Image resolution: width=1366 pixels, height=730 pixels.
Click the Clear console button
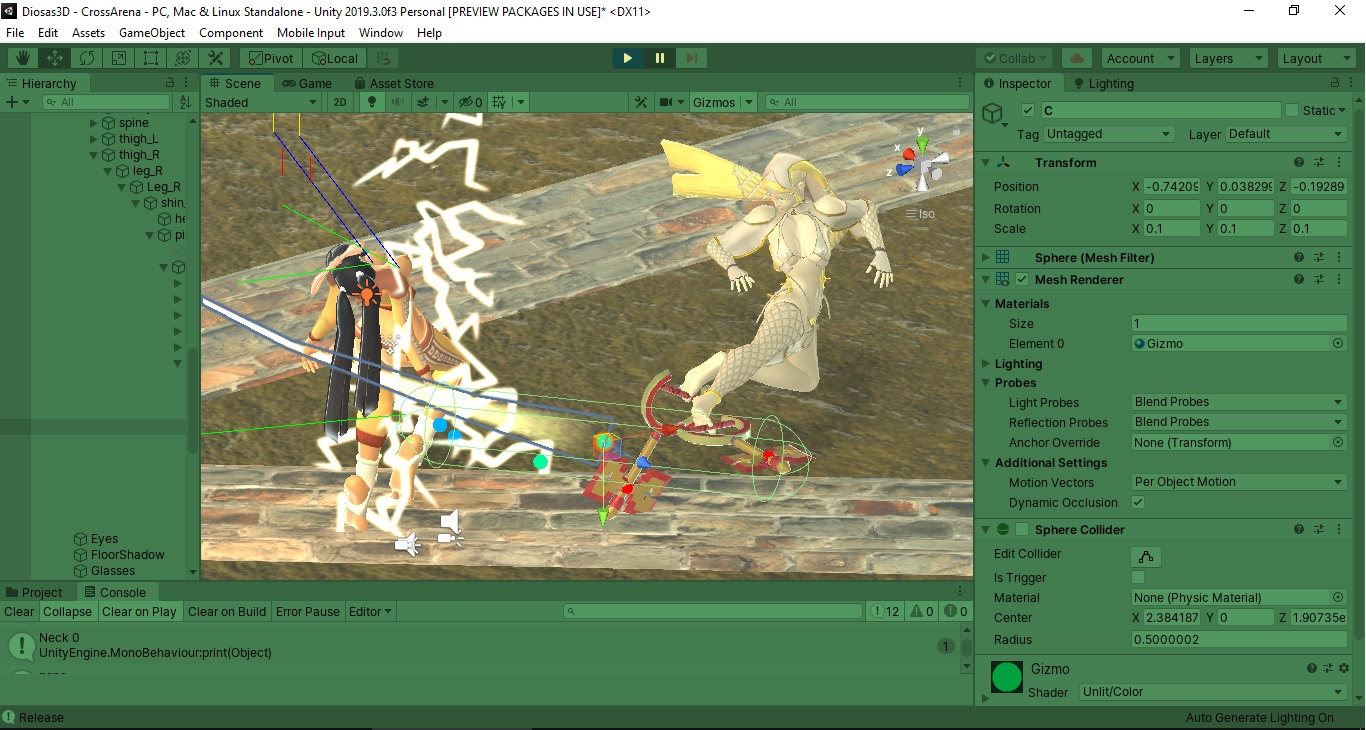coord(19,611)
